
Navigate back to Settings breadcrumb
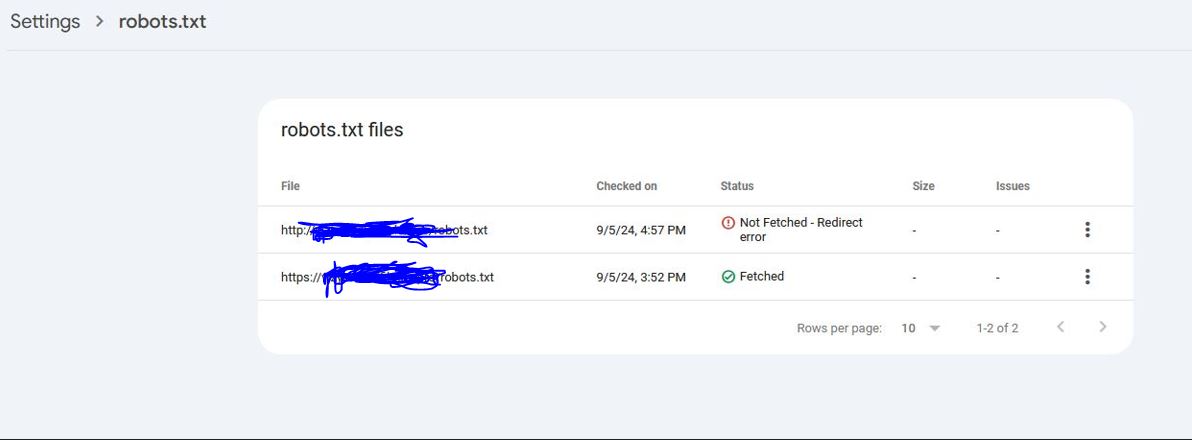click(45, 21)
